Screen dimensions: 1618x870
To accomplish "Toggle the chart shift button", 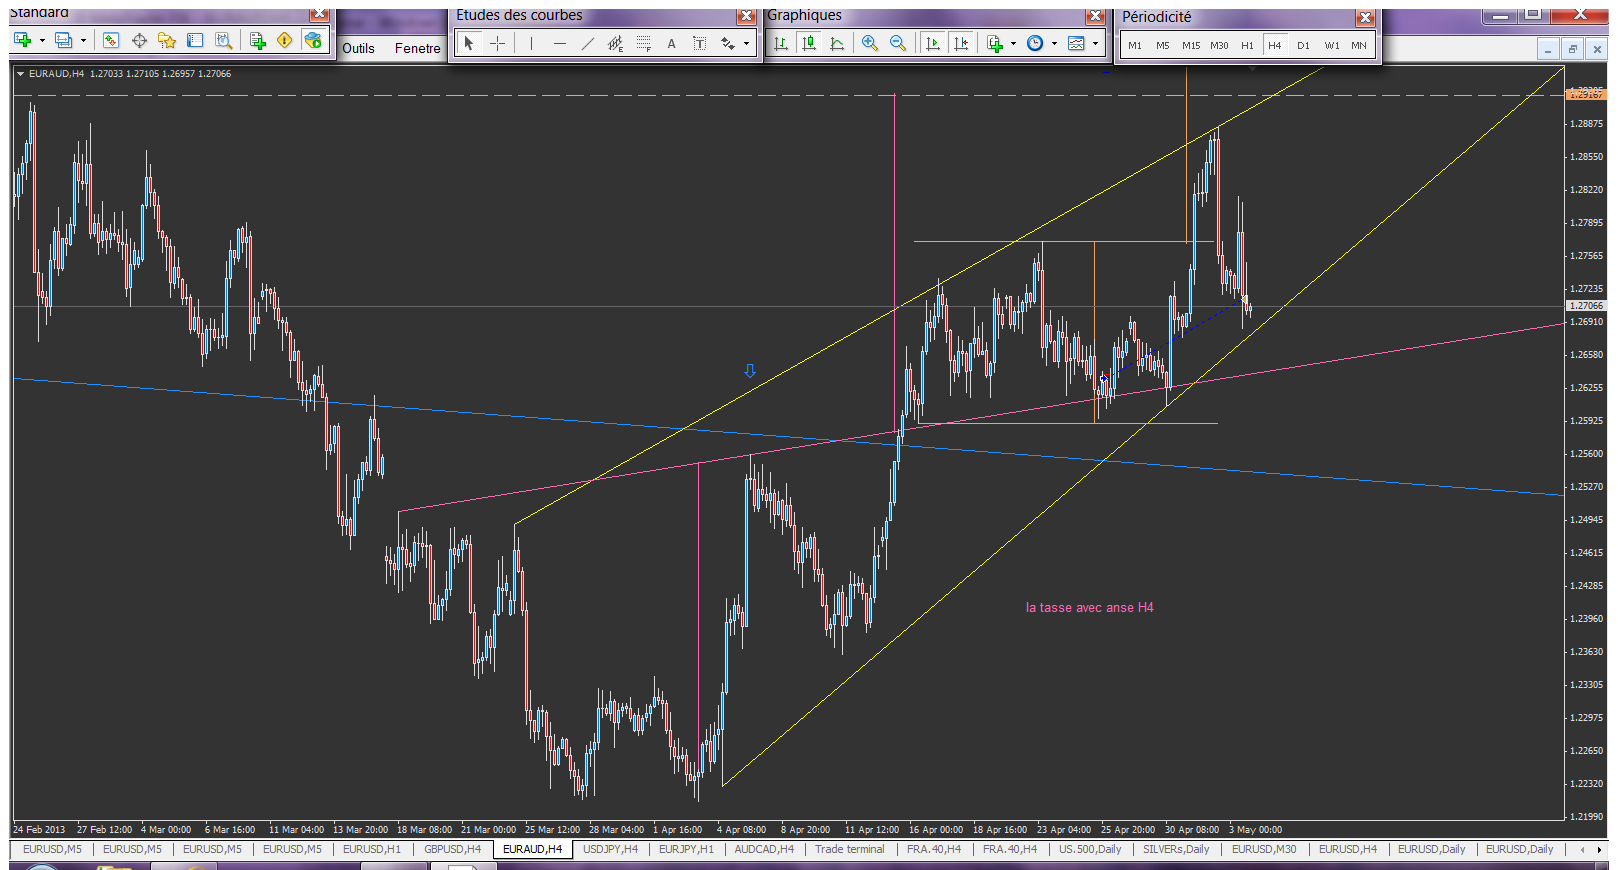I will 961,43.
